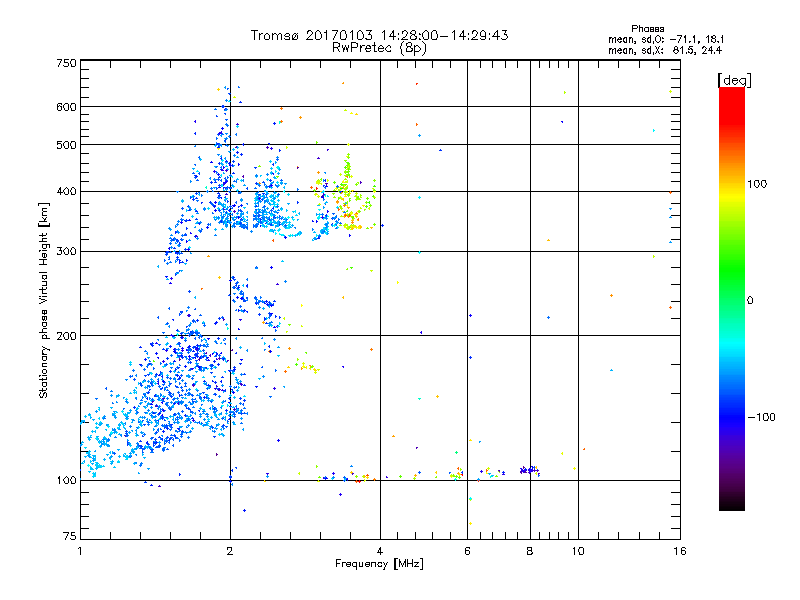Click the y-axis tick label "400"
Screen dimensions: 800x600
pos(66,192)
